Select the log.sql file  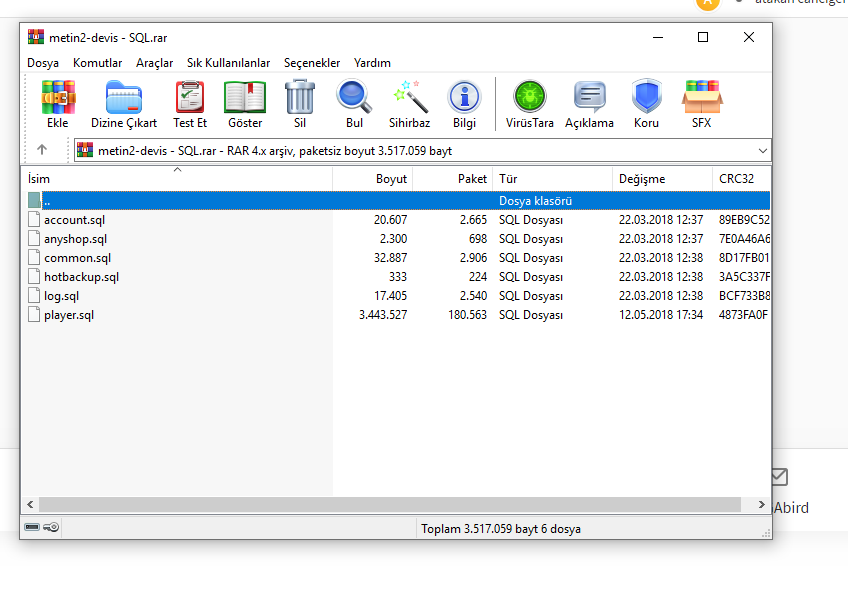[62, 296]
